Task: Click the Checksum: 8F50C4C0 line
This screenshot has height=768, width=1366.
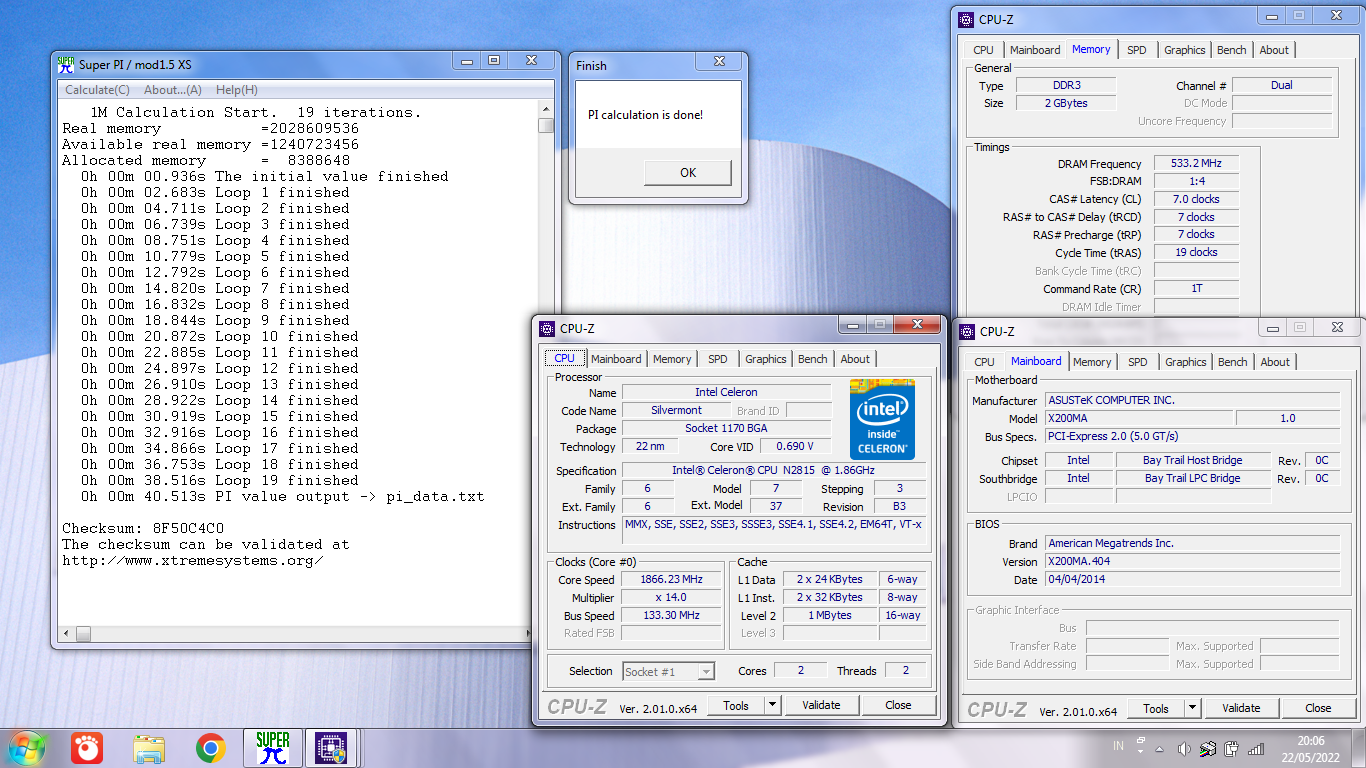Action: point(143,528)
